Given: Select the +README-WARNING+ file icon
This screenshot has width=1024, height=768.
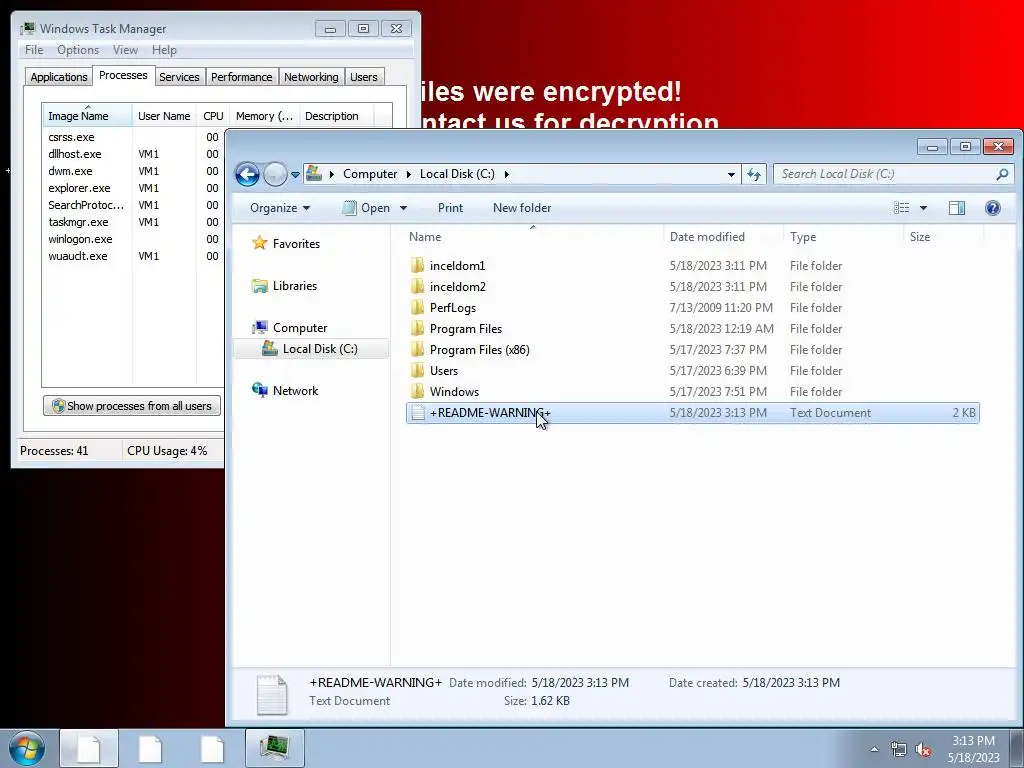Looking at the screenshot, I should tap(418, 413).
